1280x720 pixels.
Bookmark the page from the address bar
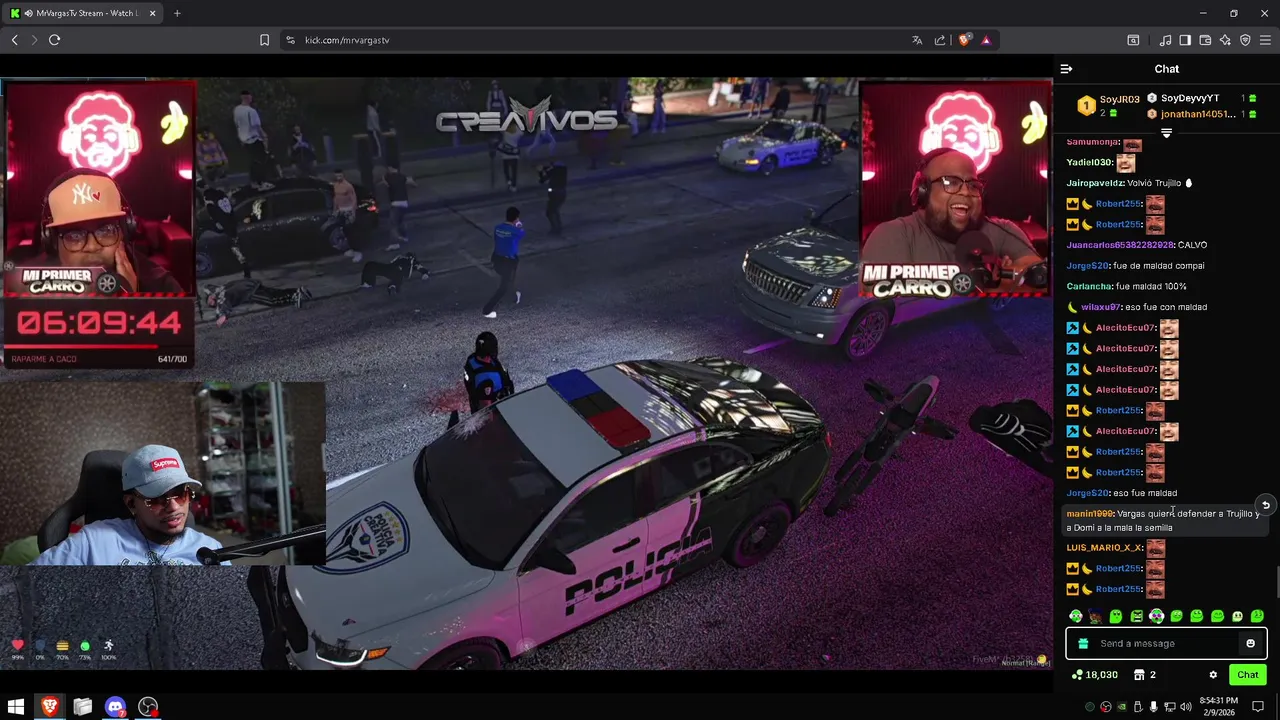pos(264,40)
